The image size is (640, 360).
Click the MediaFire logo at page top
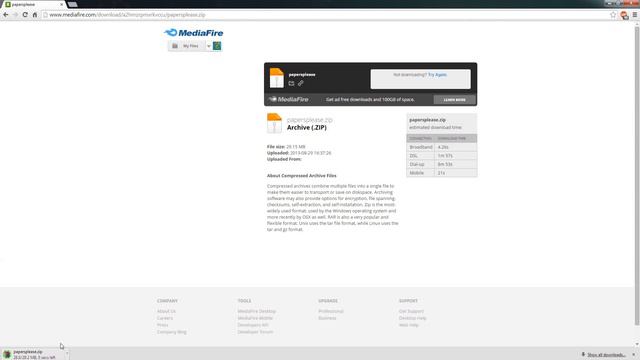pos(193,33)
